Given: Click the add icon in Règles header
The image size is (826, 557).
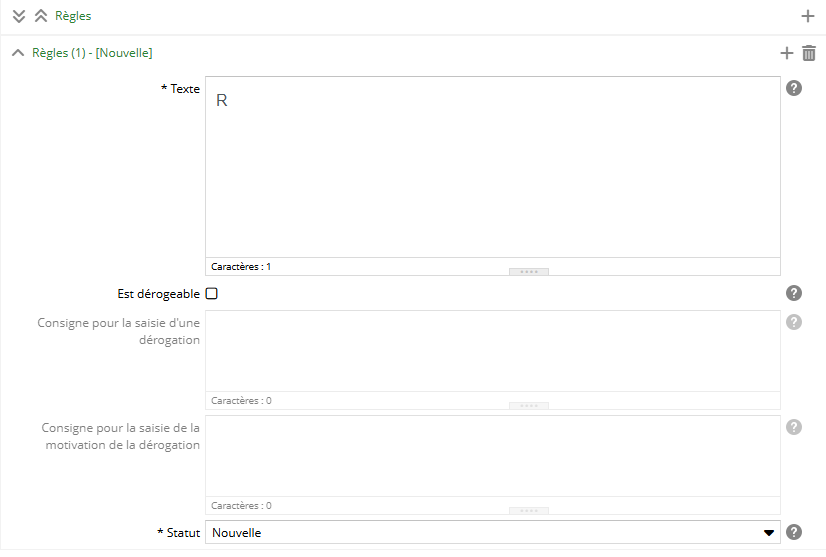Looking at the screenshot, I should pyautogui.click(x=808, y=16).
